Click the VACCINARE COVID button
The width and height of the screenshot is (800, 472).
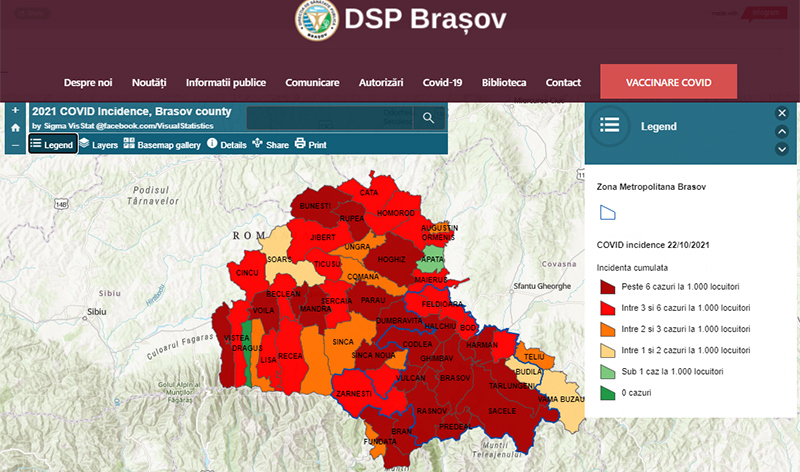(668, 82)
